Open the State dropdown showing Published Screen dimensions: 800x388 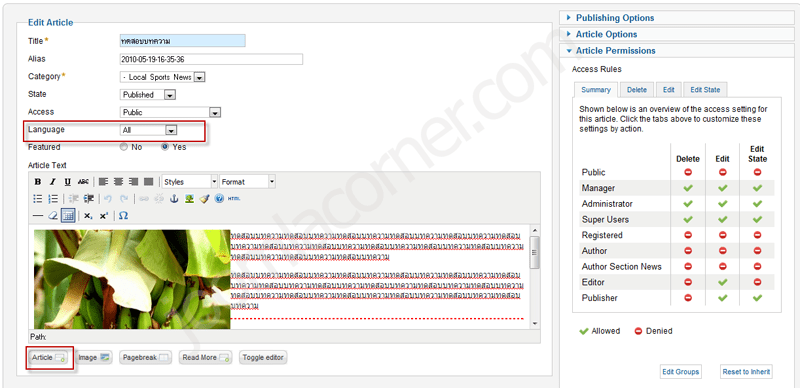[148, 94]
